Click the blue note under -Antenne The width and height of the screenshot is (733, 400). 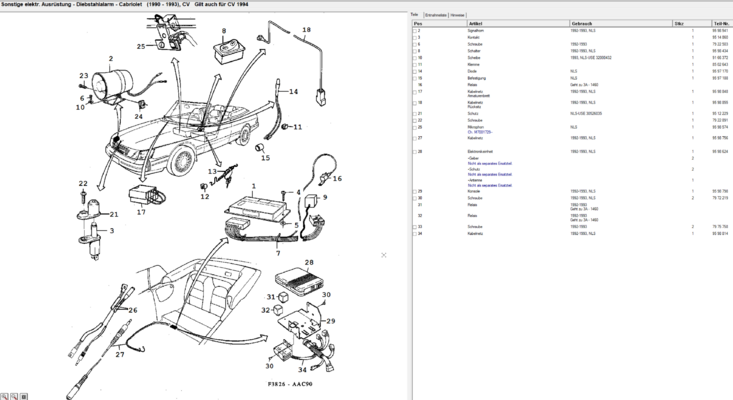[490, 186]
